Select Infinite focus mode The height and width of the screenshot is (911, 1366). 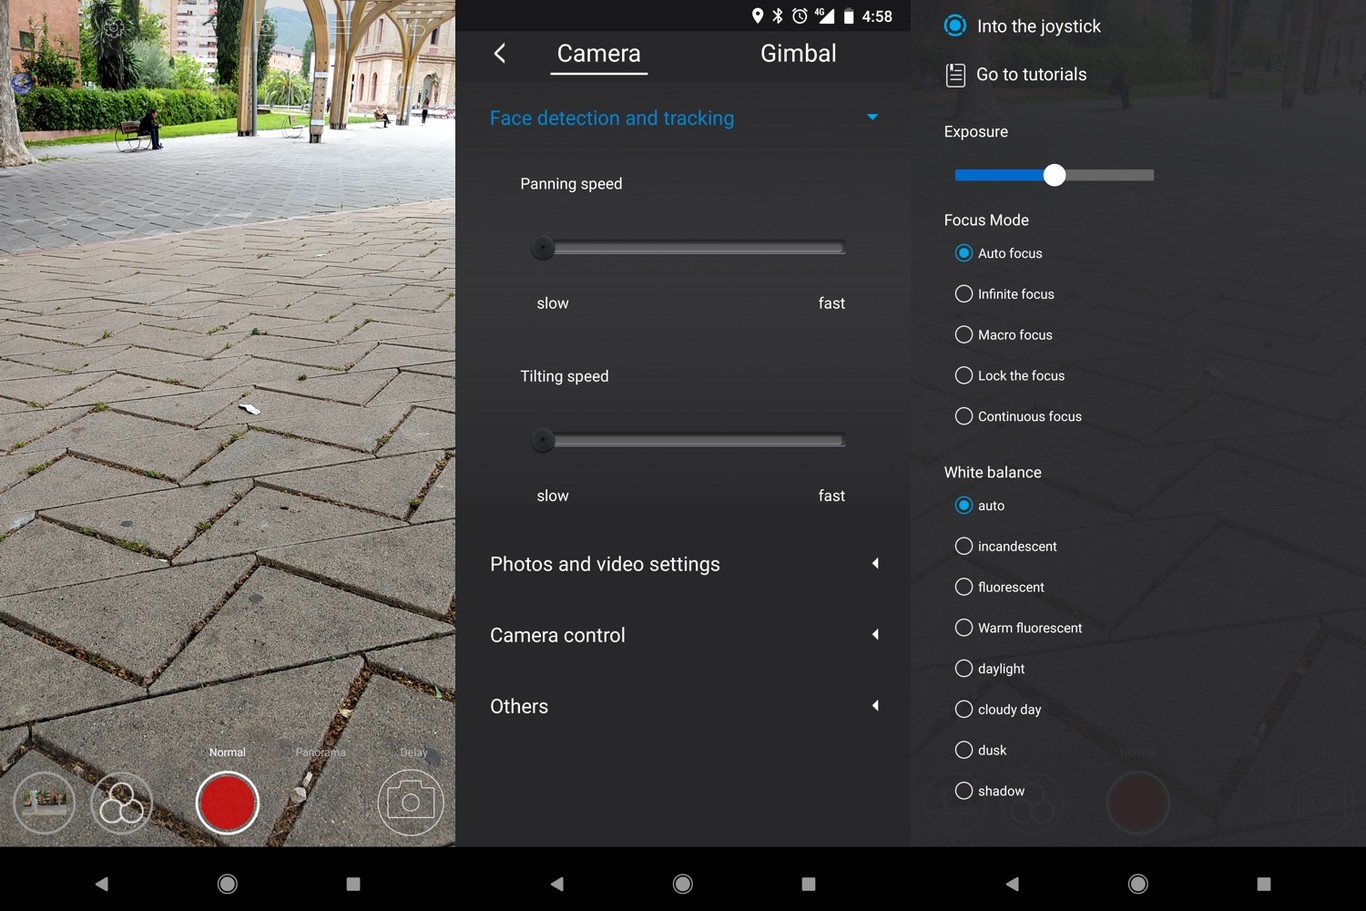pos(964,294)
